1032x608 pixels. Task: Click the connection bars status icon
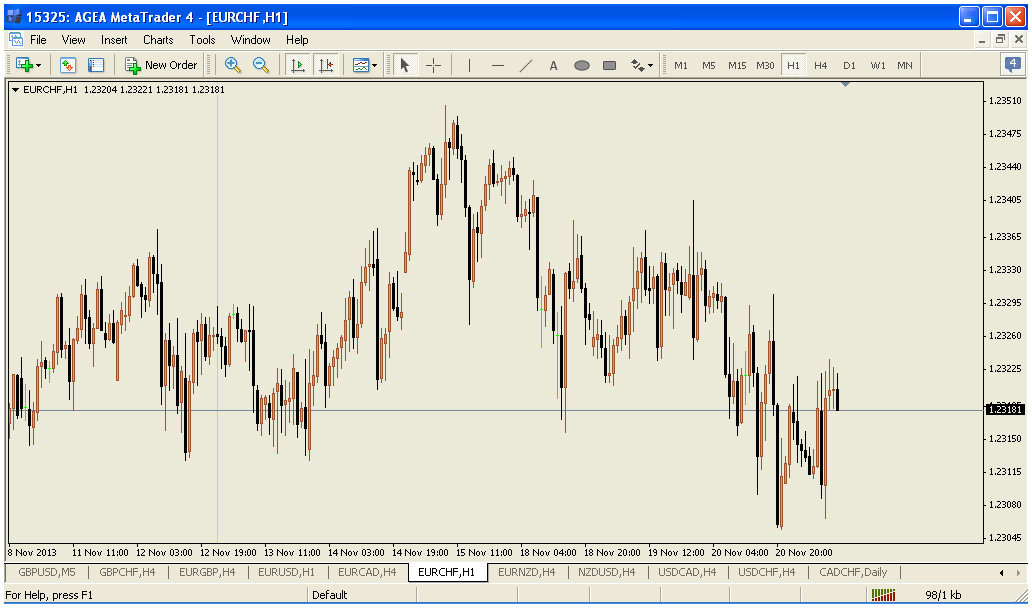(884, 595)
